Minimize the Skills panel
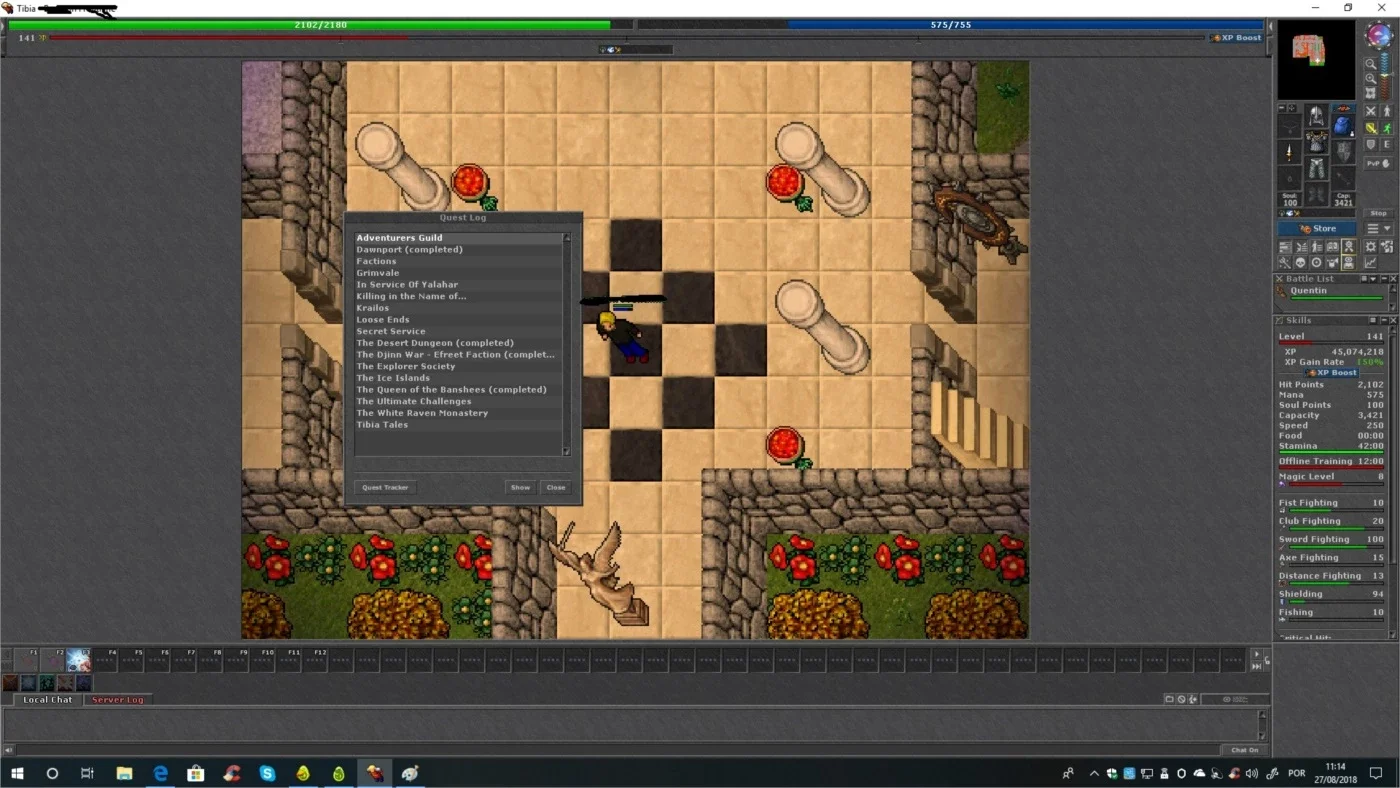Viewport: 1400px width, 788px height. pos(1384,320)
